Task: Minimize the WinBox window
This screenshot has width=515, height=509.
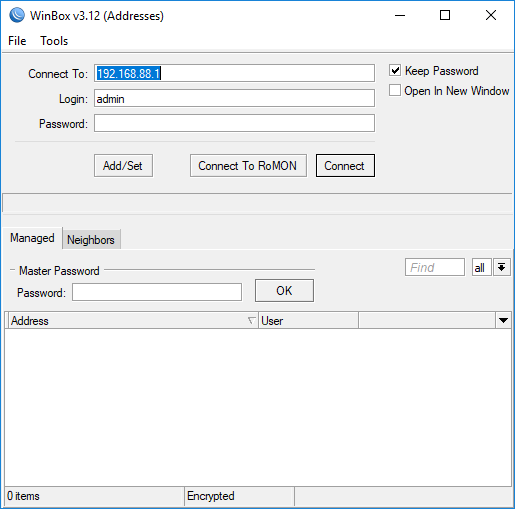Action: point(400,15)
